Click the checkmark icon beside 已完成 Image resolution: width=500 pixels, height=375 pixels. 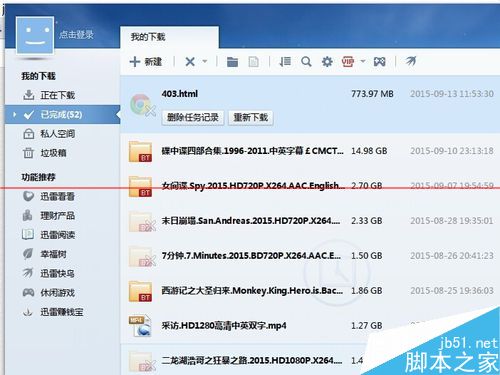point(29,115)
